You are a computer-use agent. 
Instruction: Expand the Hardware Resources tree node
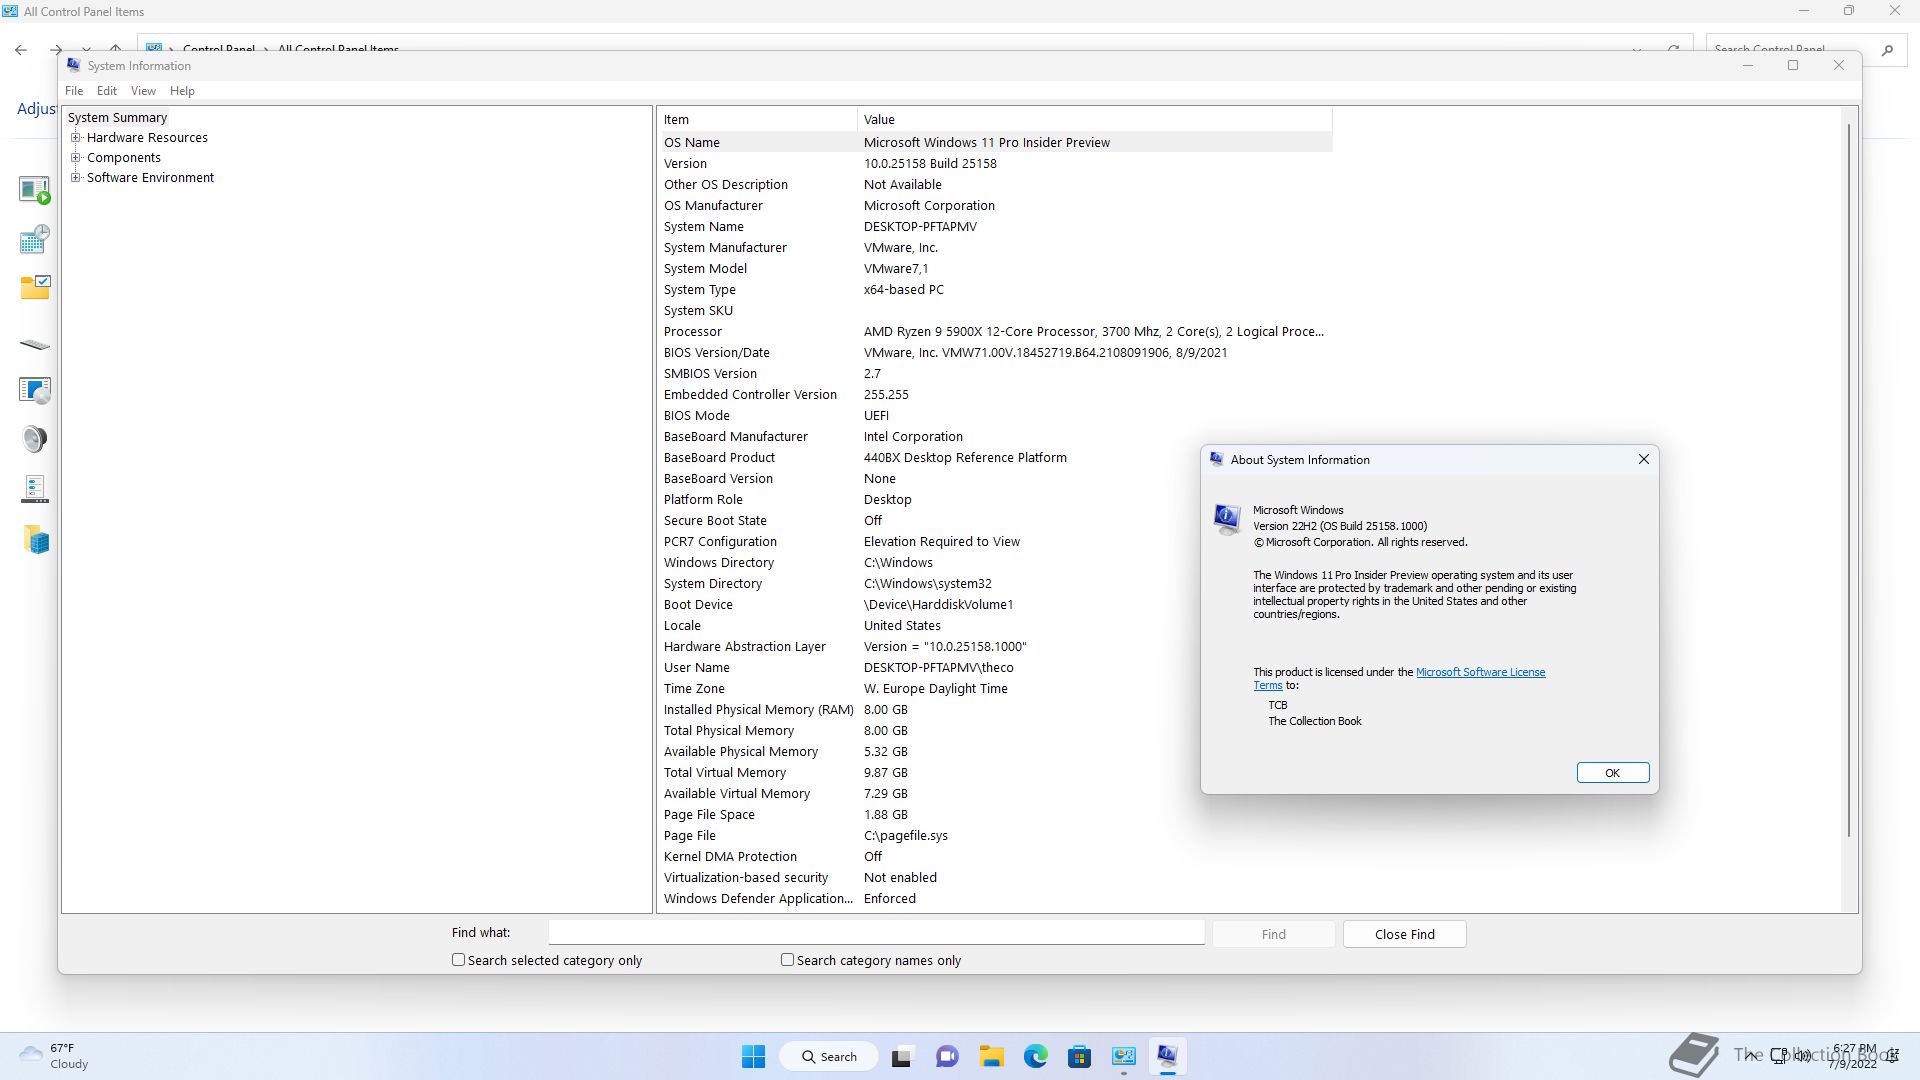(75, 138)
